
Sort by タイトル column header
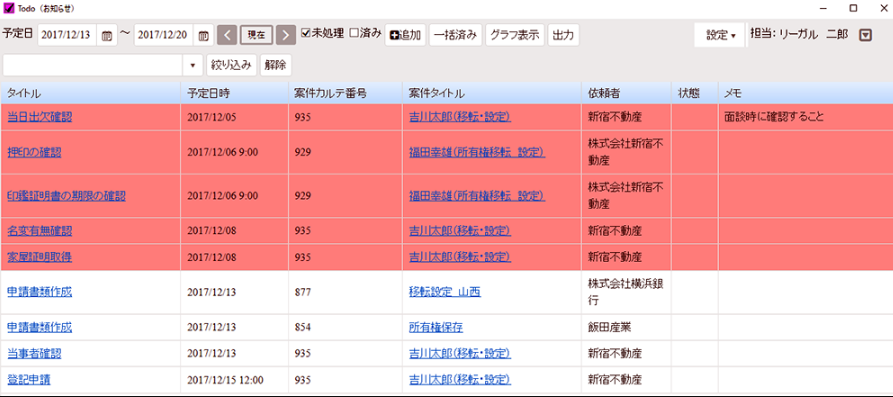click(x=92, y=93)
